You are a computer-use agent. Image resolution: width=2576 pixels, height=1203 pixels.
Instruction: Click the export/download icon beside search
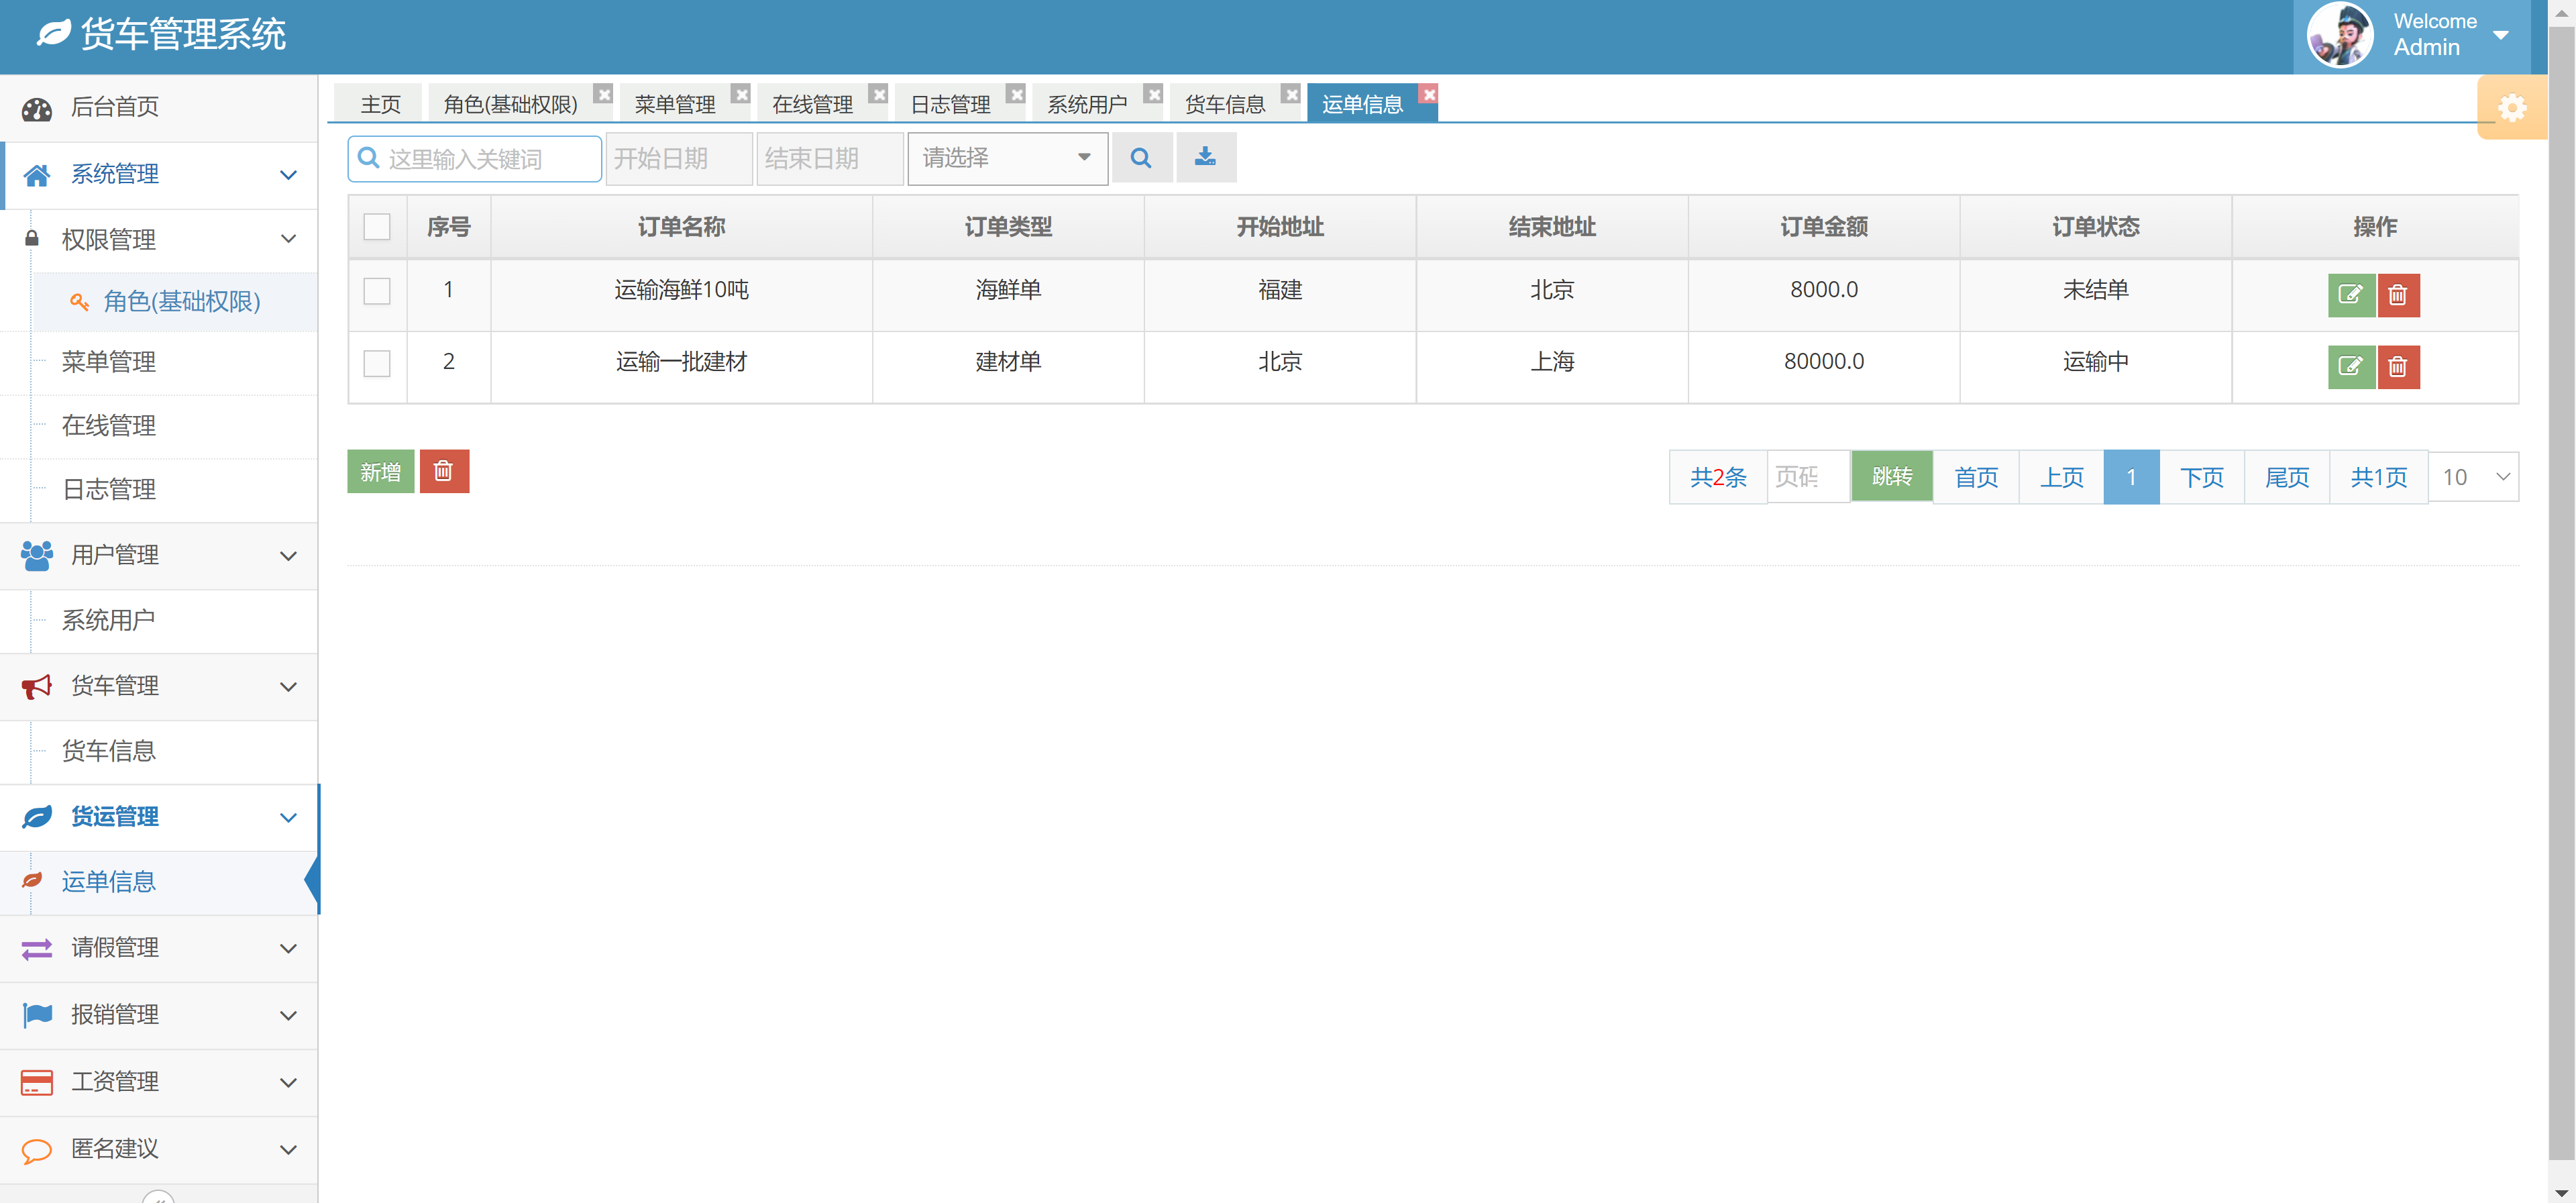[1206, 157]
